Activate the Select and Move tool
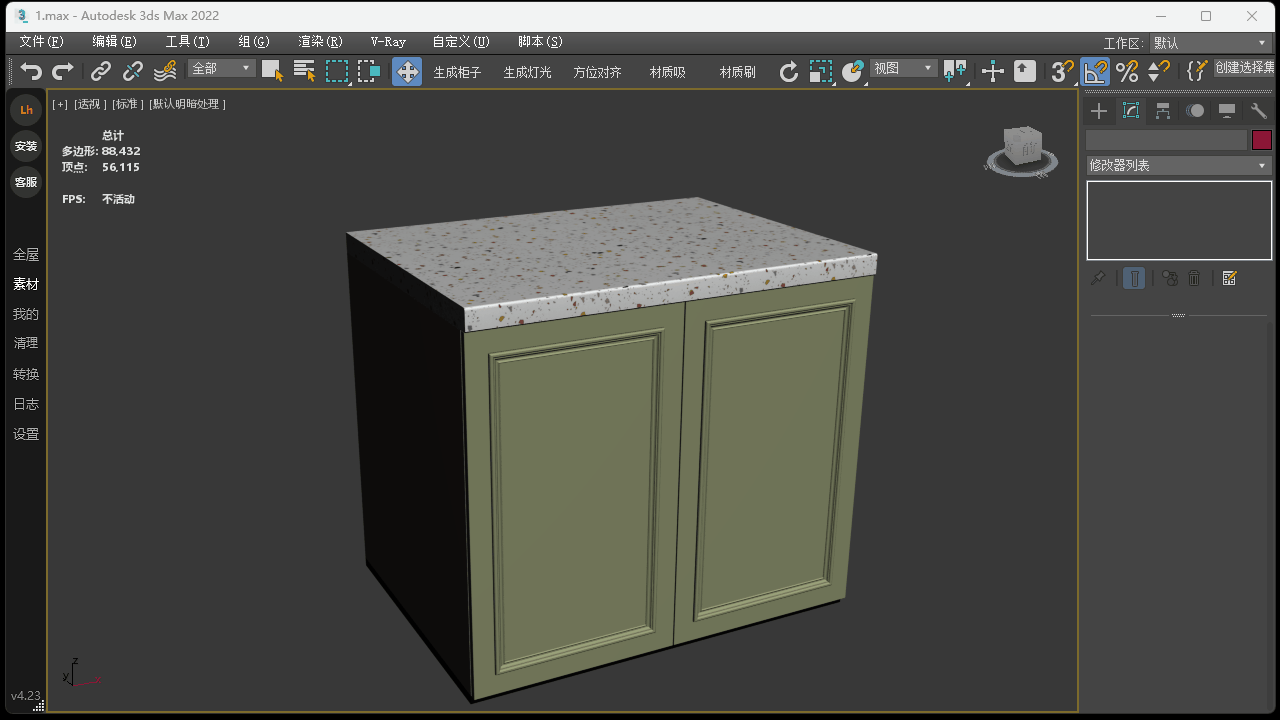Image resolution: width=1280 pixels, height=720 pixels. pyautogui.click(x=407, y=71)
